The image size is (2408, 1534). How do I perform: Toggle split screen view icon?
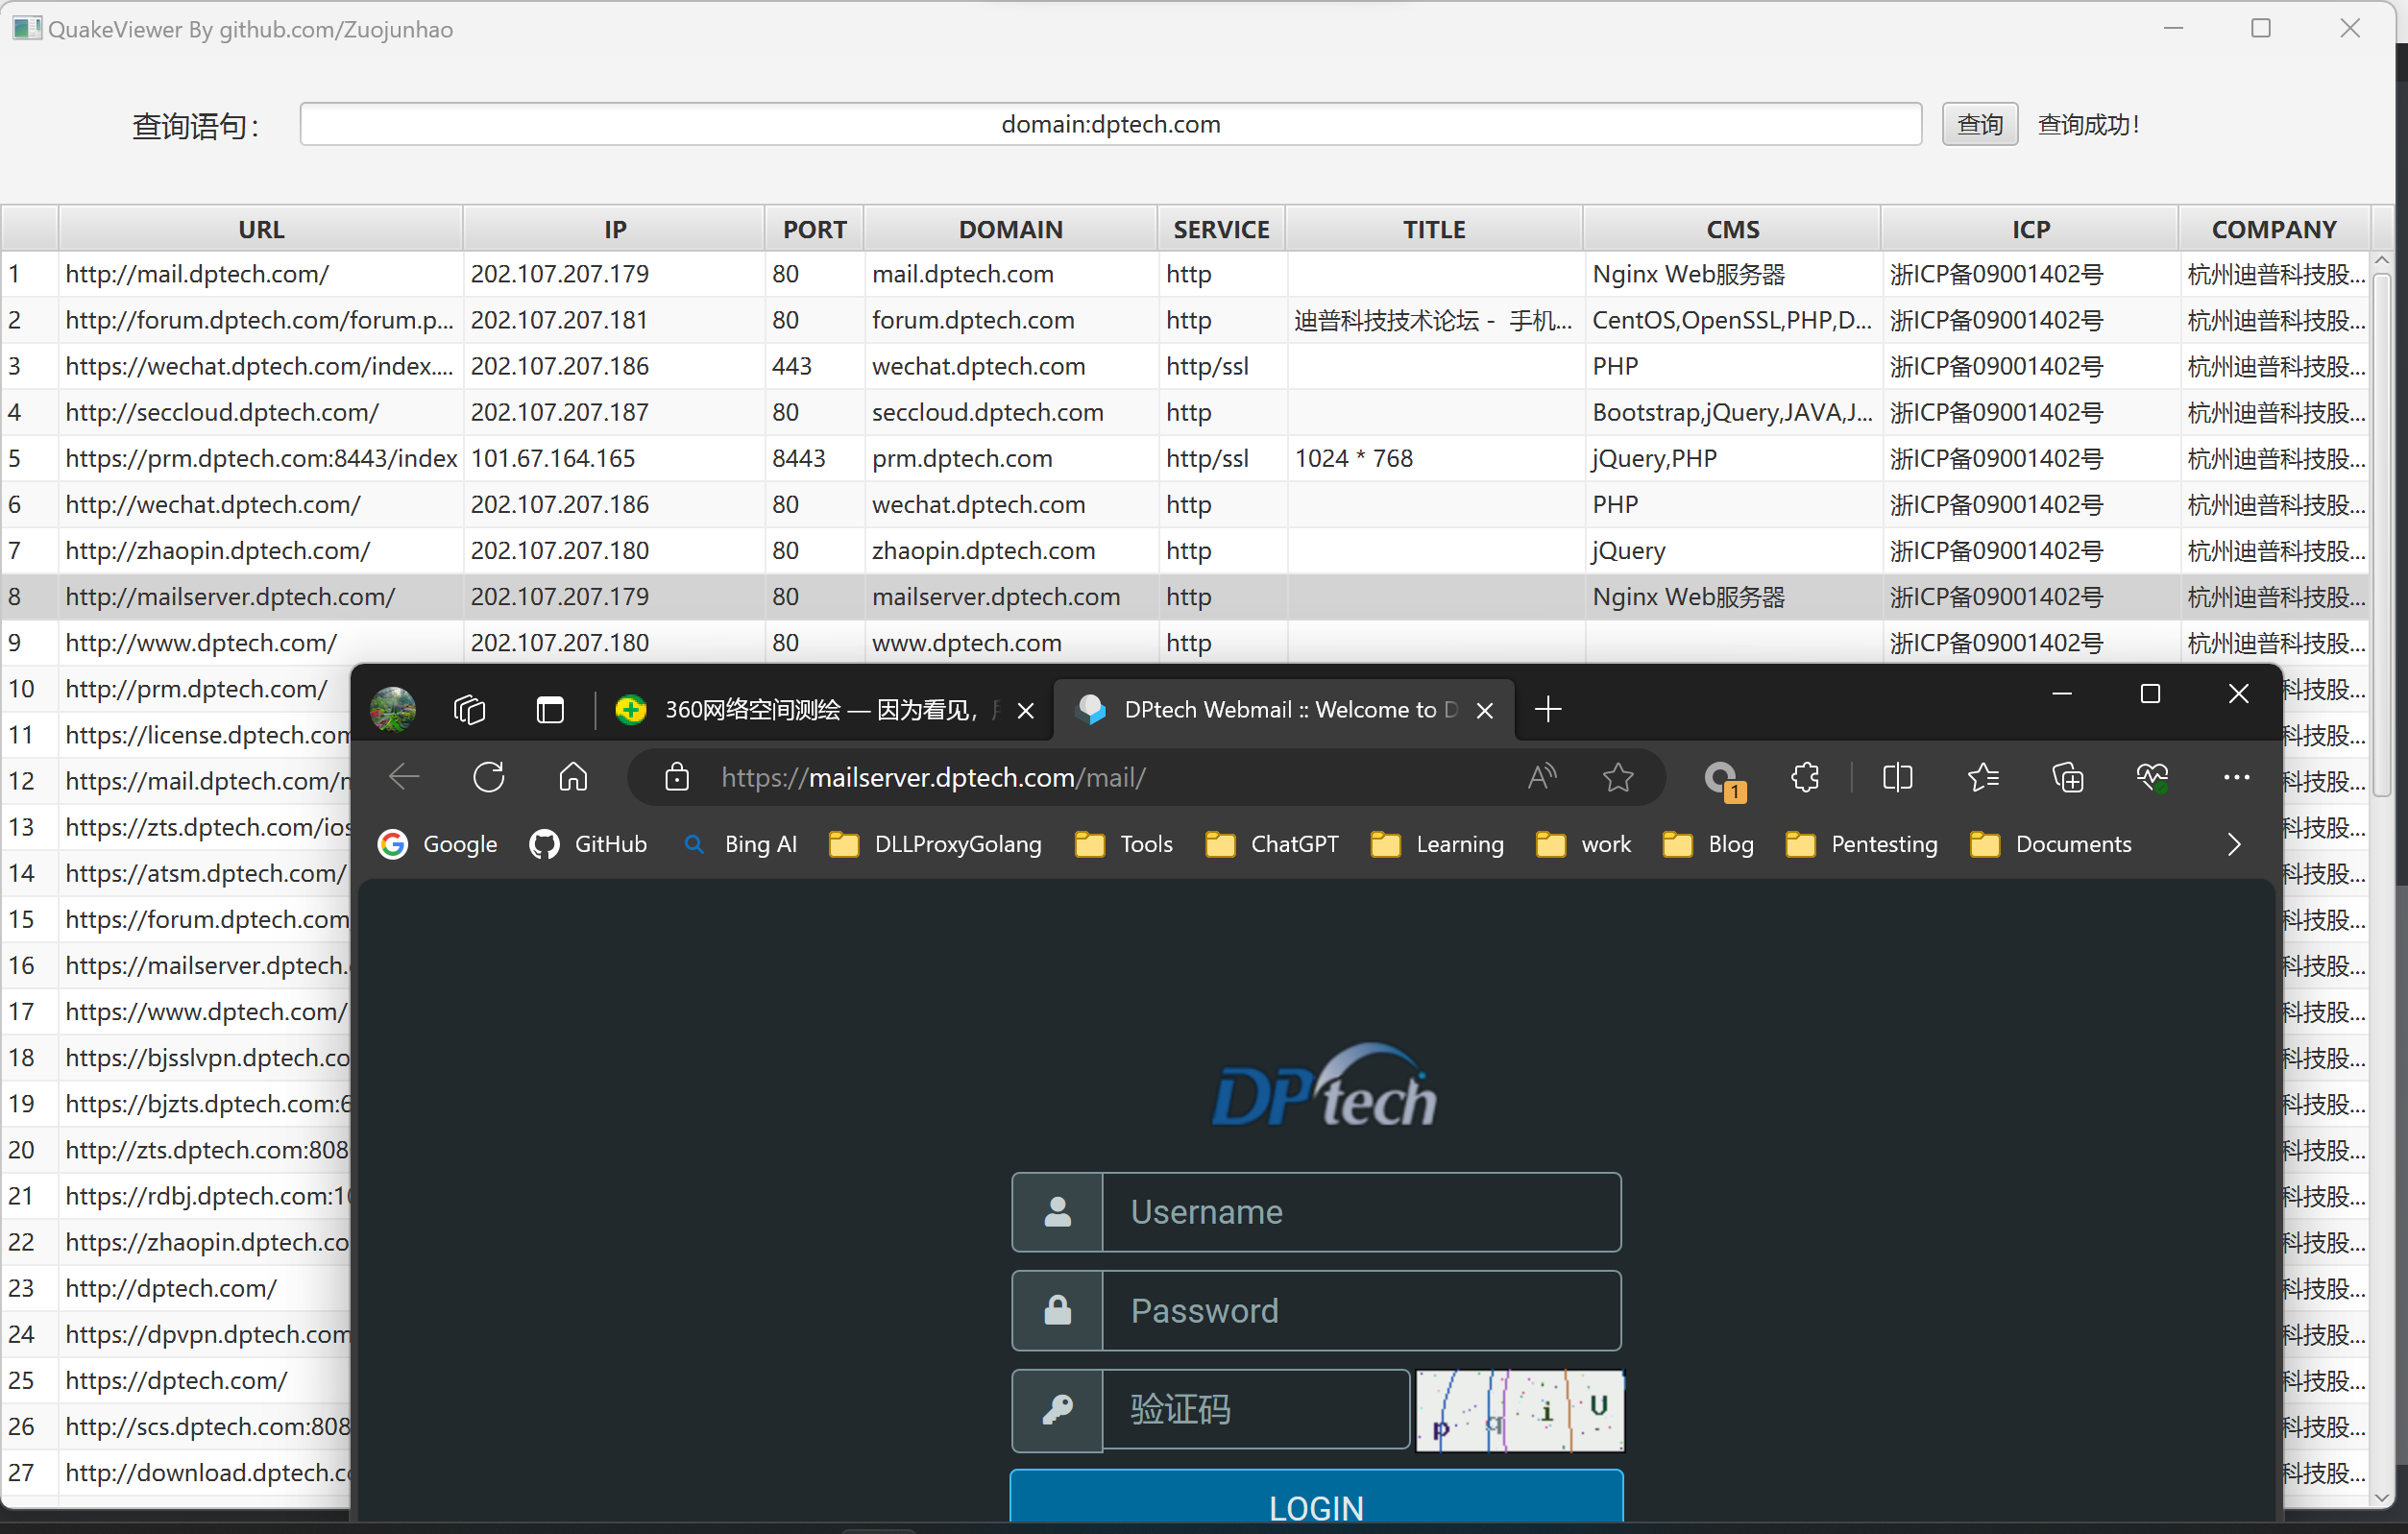pos(1897,777)
